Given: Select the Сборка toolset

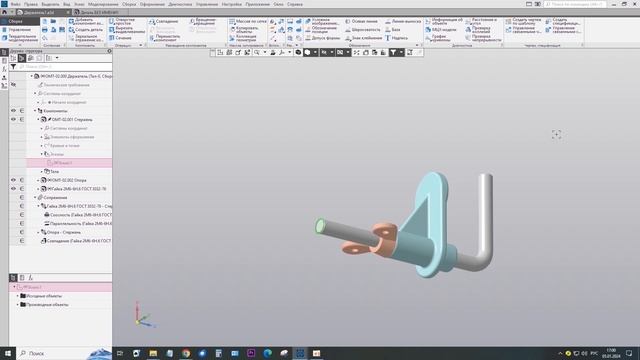Looking at the screenshot, I should [20, 21].
